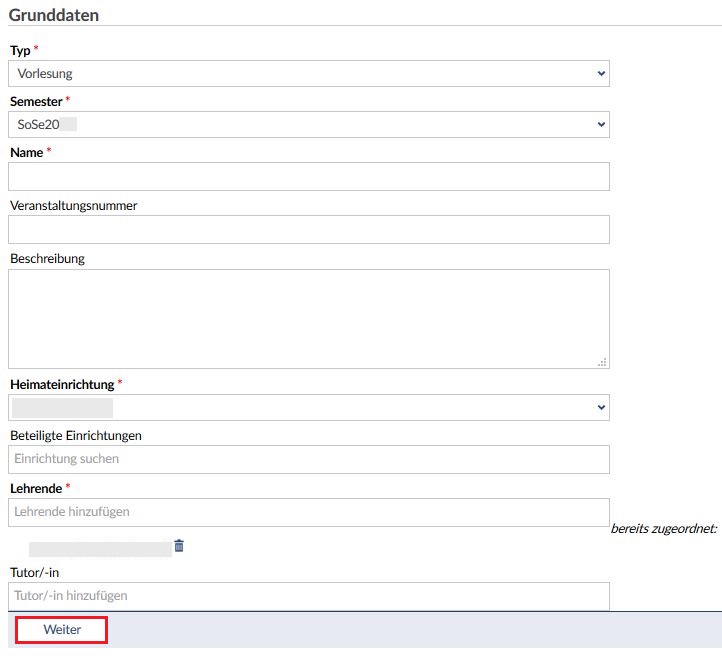Expand the Semester dropdown
The height and width of the screenshot is (656, 722).
coord(308,124)
